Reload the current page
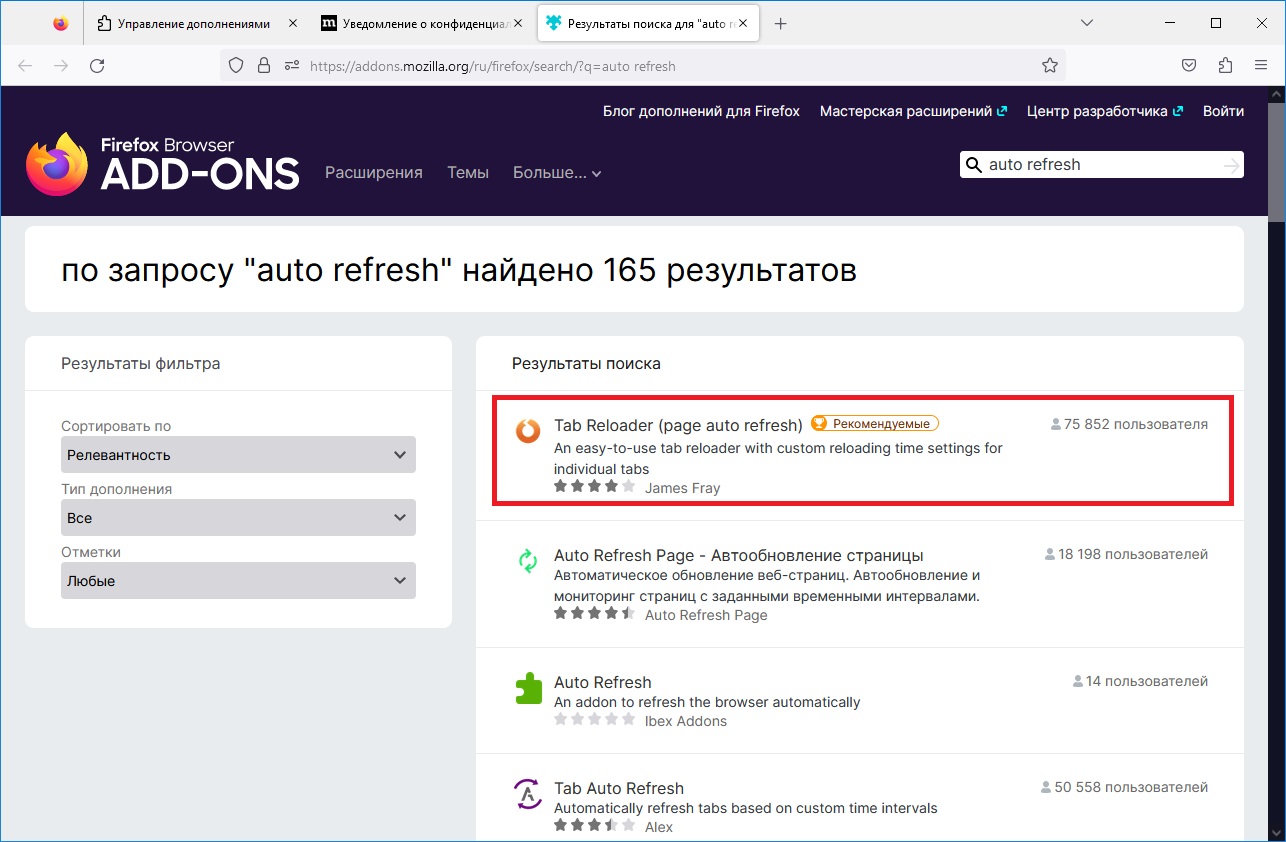This screenshot has height=842, width=1286. click(97, 66)
